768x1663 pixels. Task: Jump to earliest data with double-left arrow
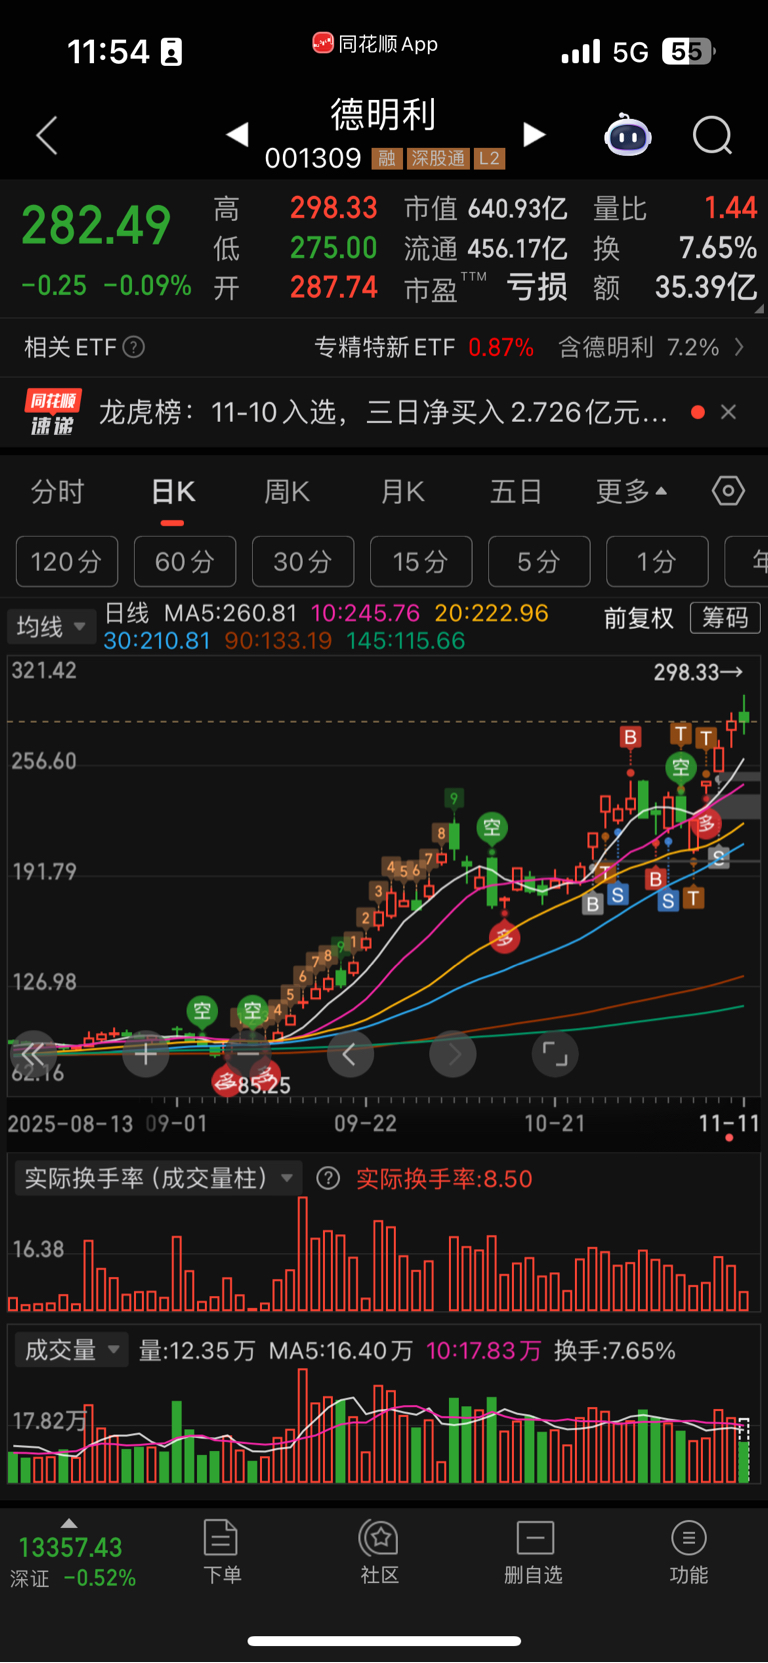(x=33, y=1054)
